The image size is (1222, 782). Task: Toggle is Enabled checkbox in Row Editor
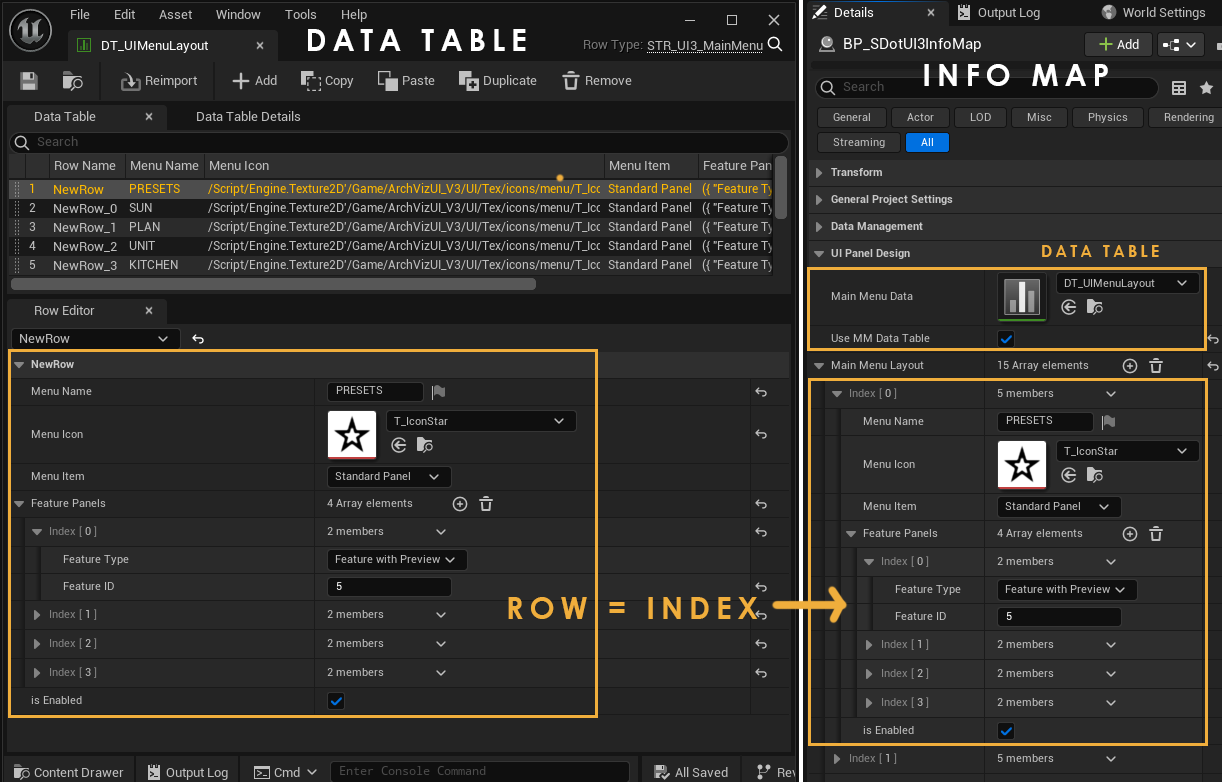pos(337,701)
